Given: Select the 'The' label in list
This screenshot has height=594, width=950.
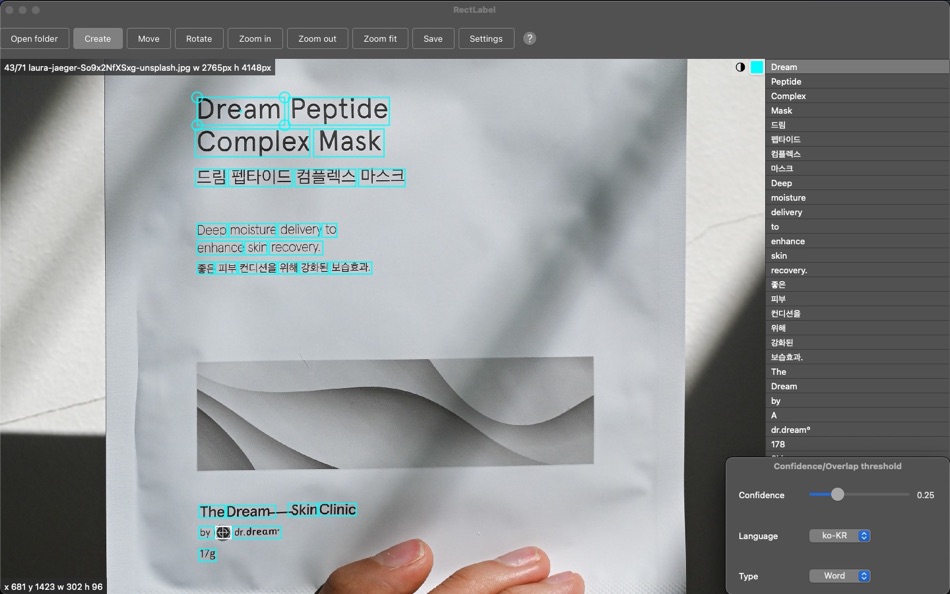Looking at the screenshot, I should 857,372.
